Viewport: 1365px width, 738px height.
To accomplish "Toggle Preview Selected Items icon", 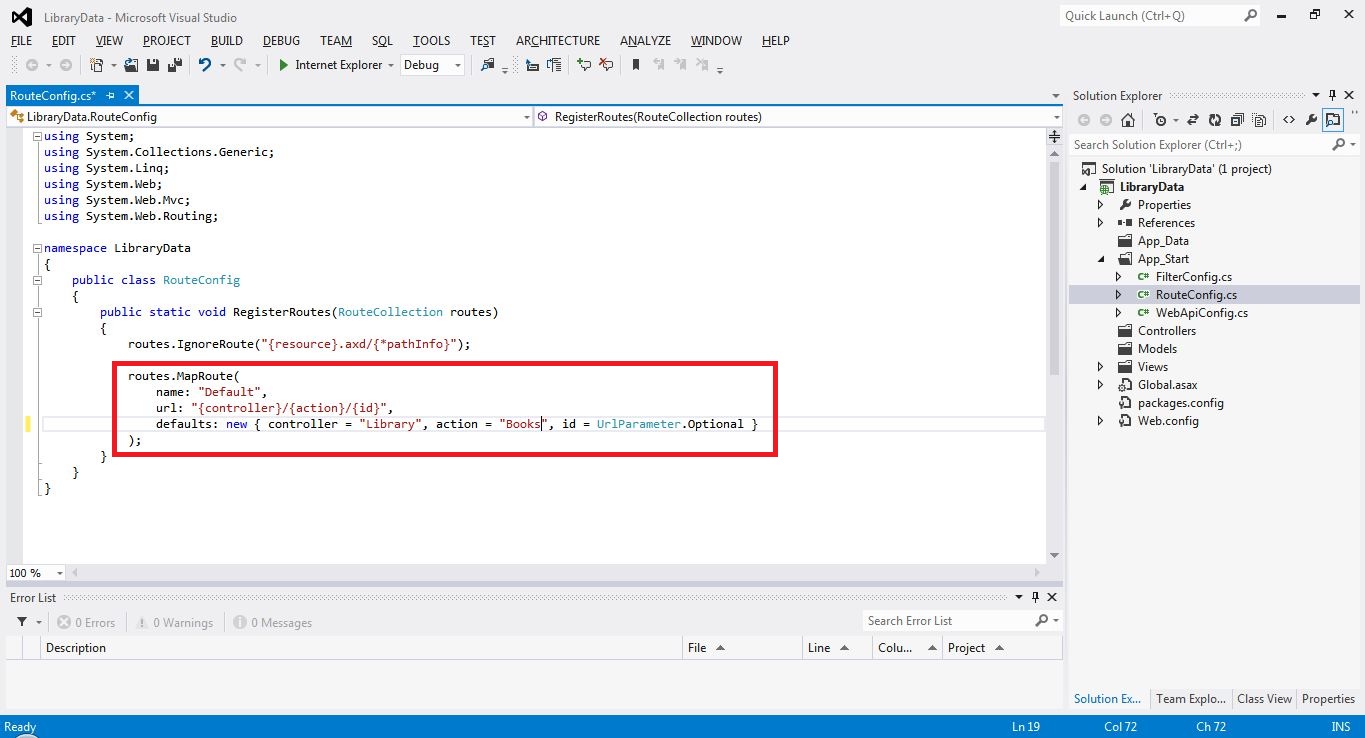I will point(1333,120).
